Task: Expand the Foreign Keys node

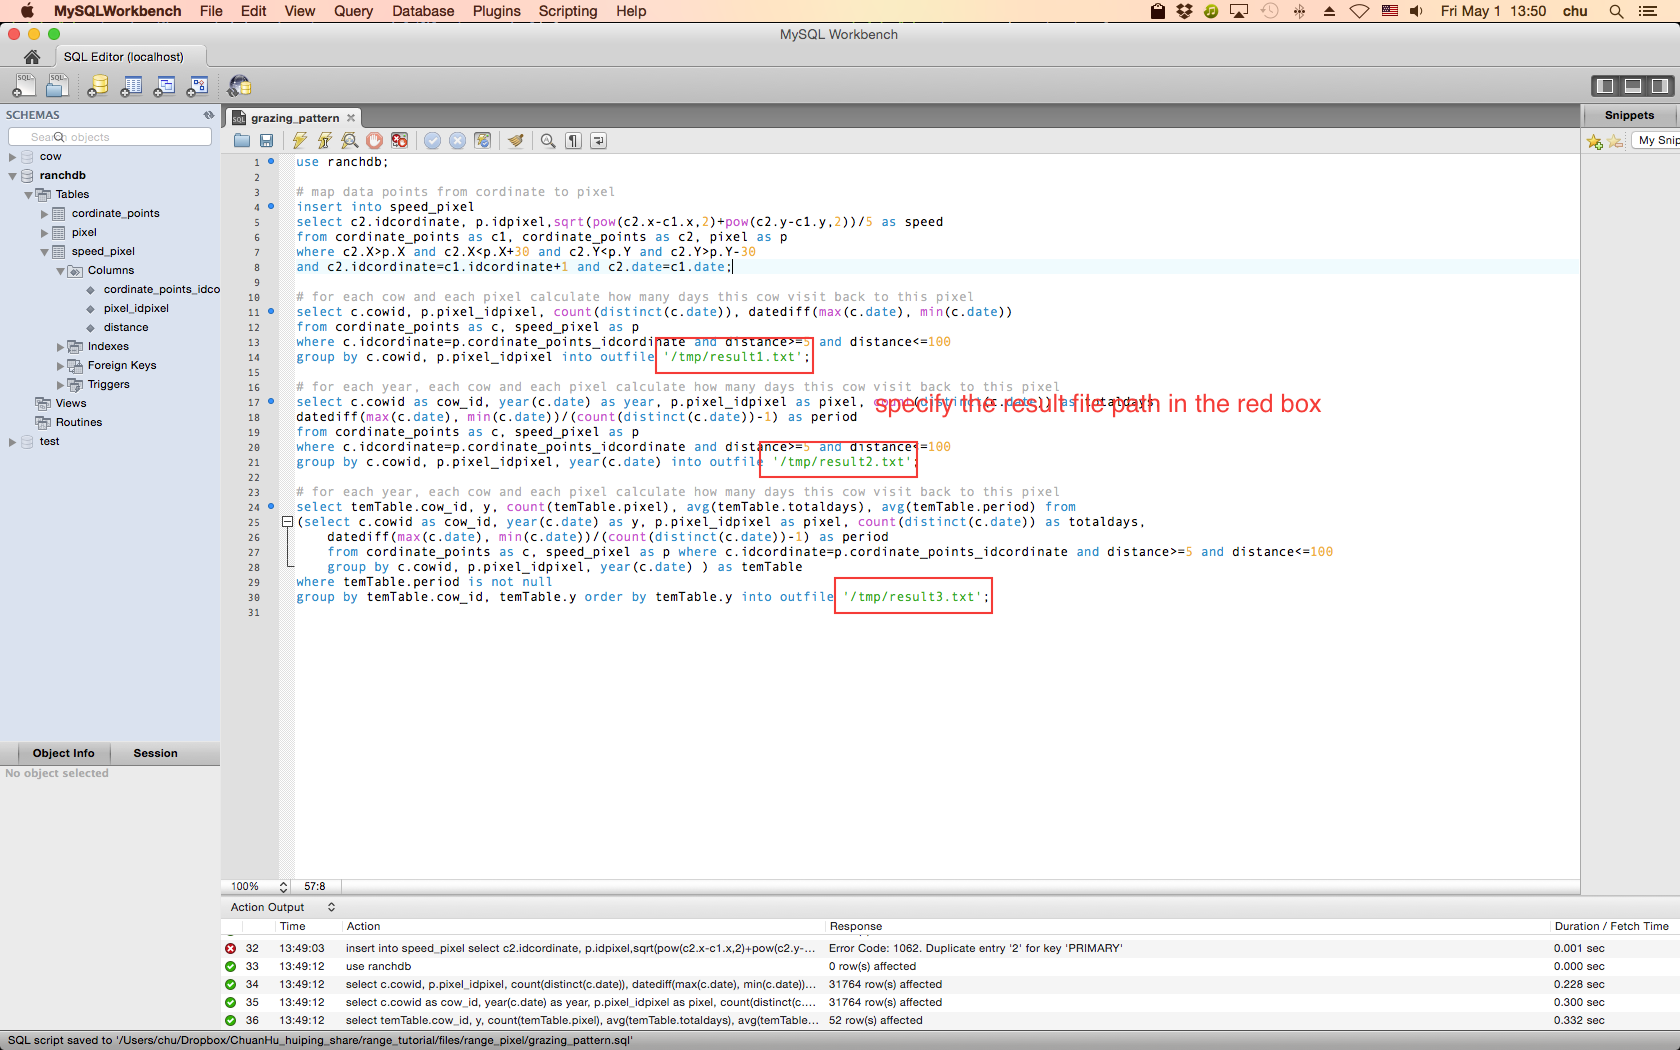Action: pyautogui.click(x=60, y=366)
